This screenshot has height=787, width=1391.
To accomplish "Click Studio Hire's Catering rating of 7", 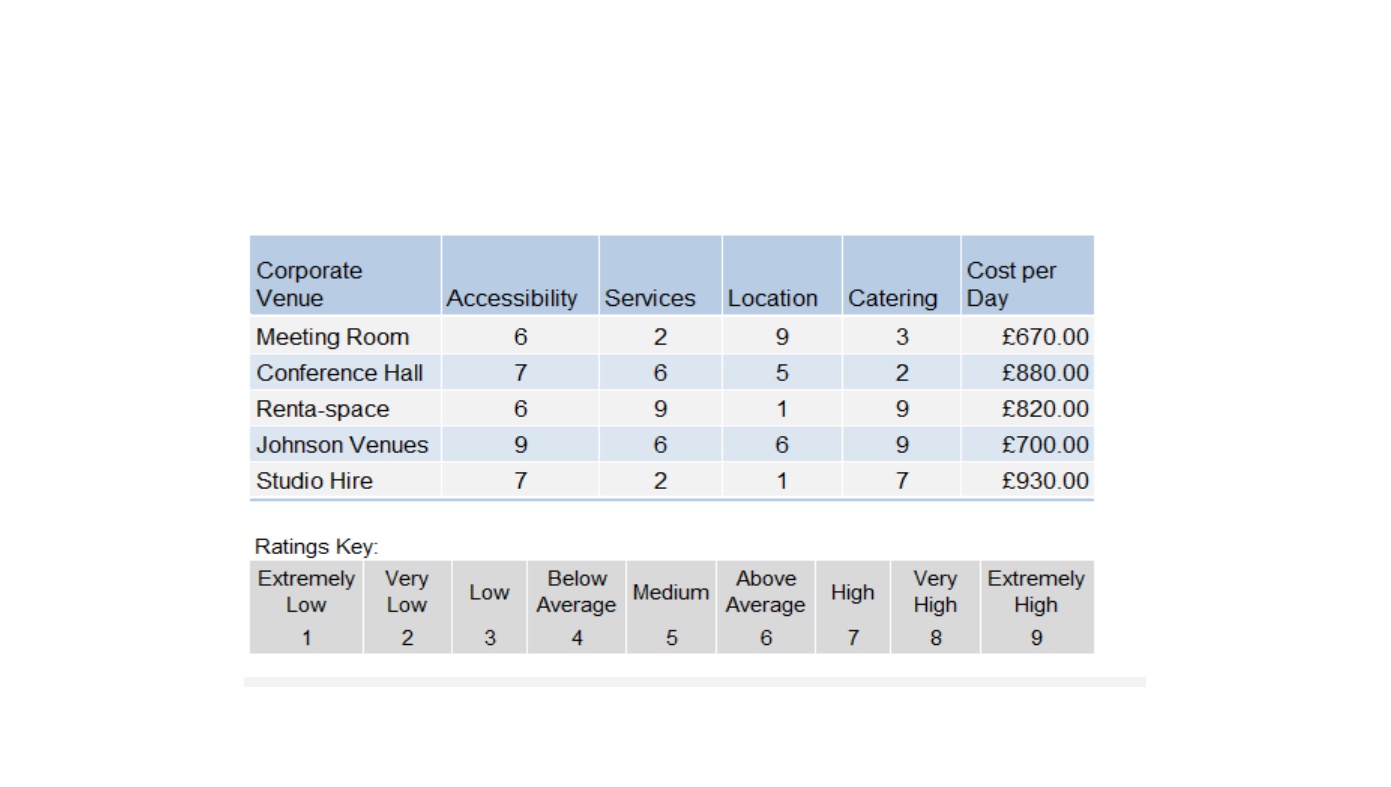I will click(902, 482).
